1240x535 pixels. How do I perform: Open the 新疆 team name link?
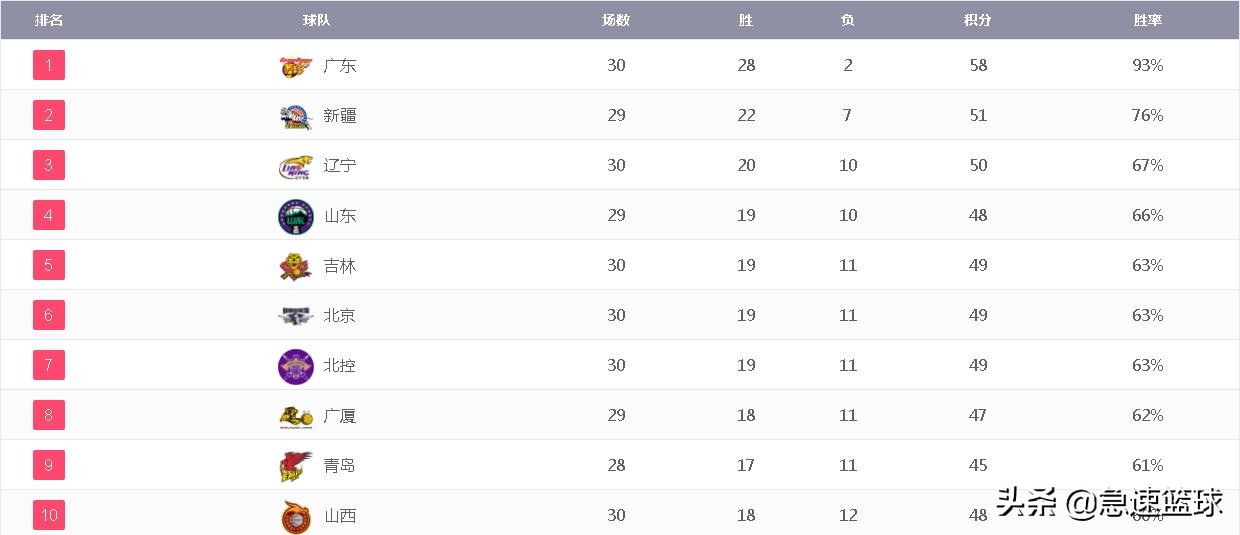tap(340, 116)
